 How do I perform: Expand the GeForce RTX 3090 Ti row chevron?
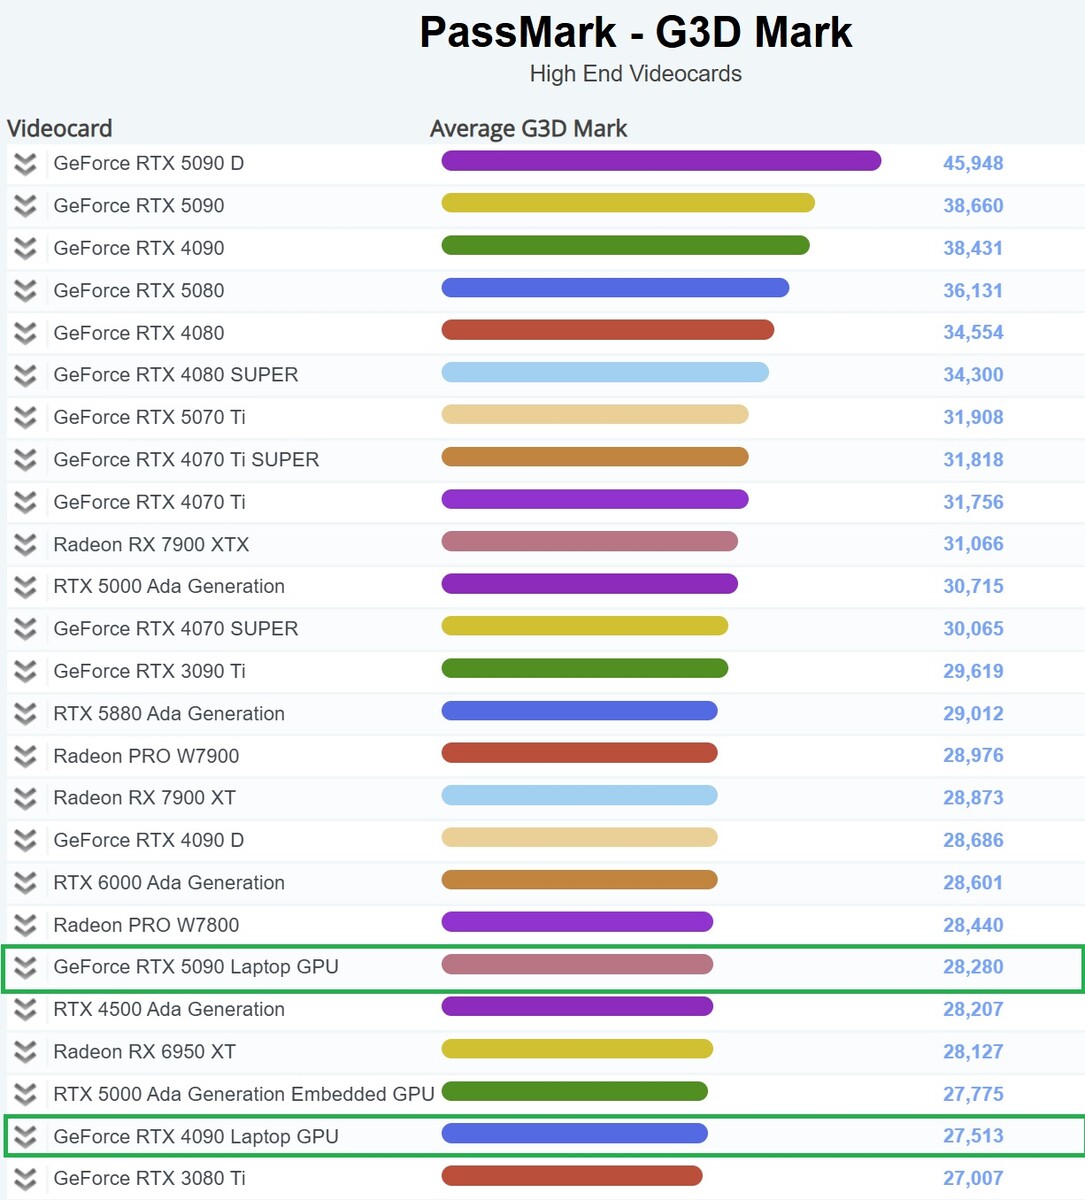point(25,671)
